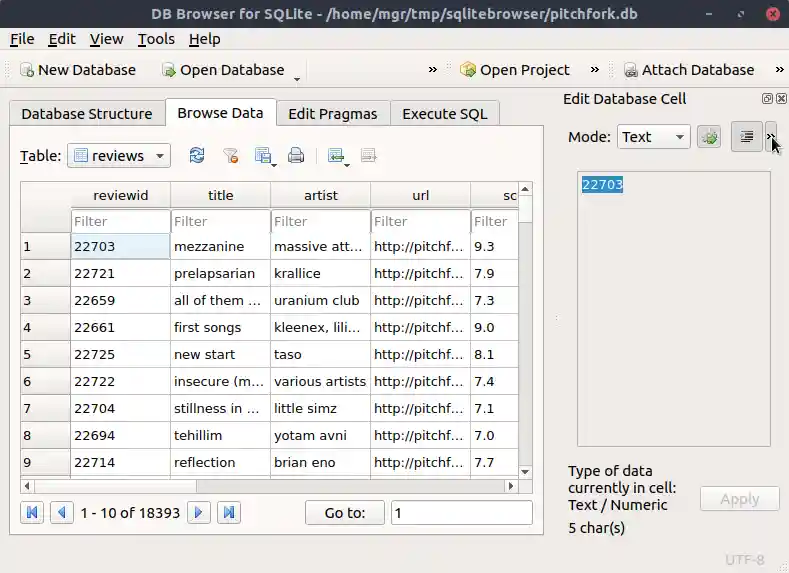The image size is (789, 573).
Task: Expand the save table as dropdown icon
Action: pos(265,155)
